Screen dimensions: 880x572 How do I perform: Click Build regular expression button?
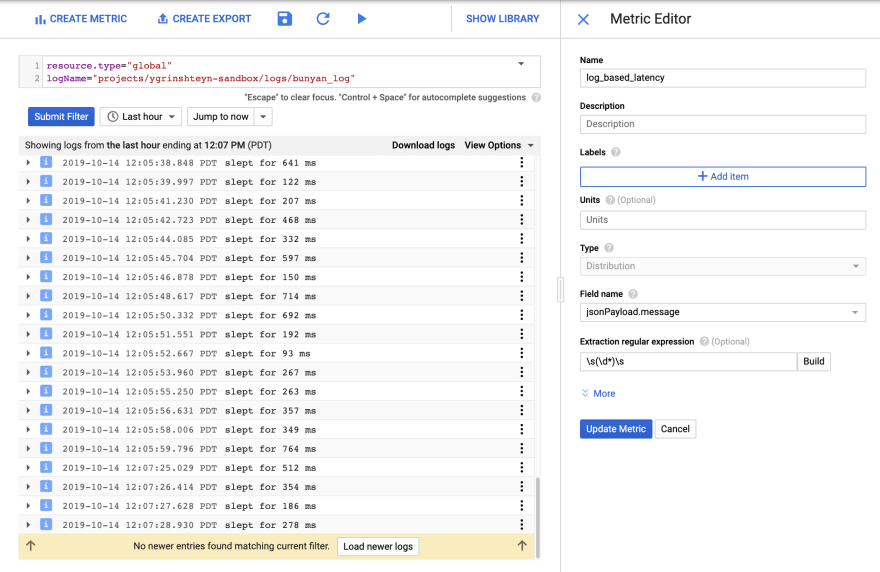[813, 361]
